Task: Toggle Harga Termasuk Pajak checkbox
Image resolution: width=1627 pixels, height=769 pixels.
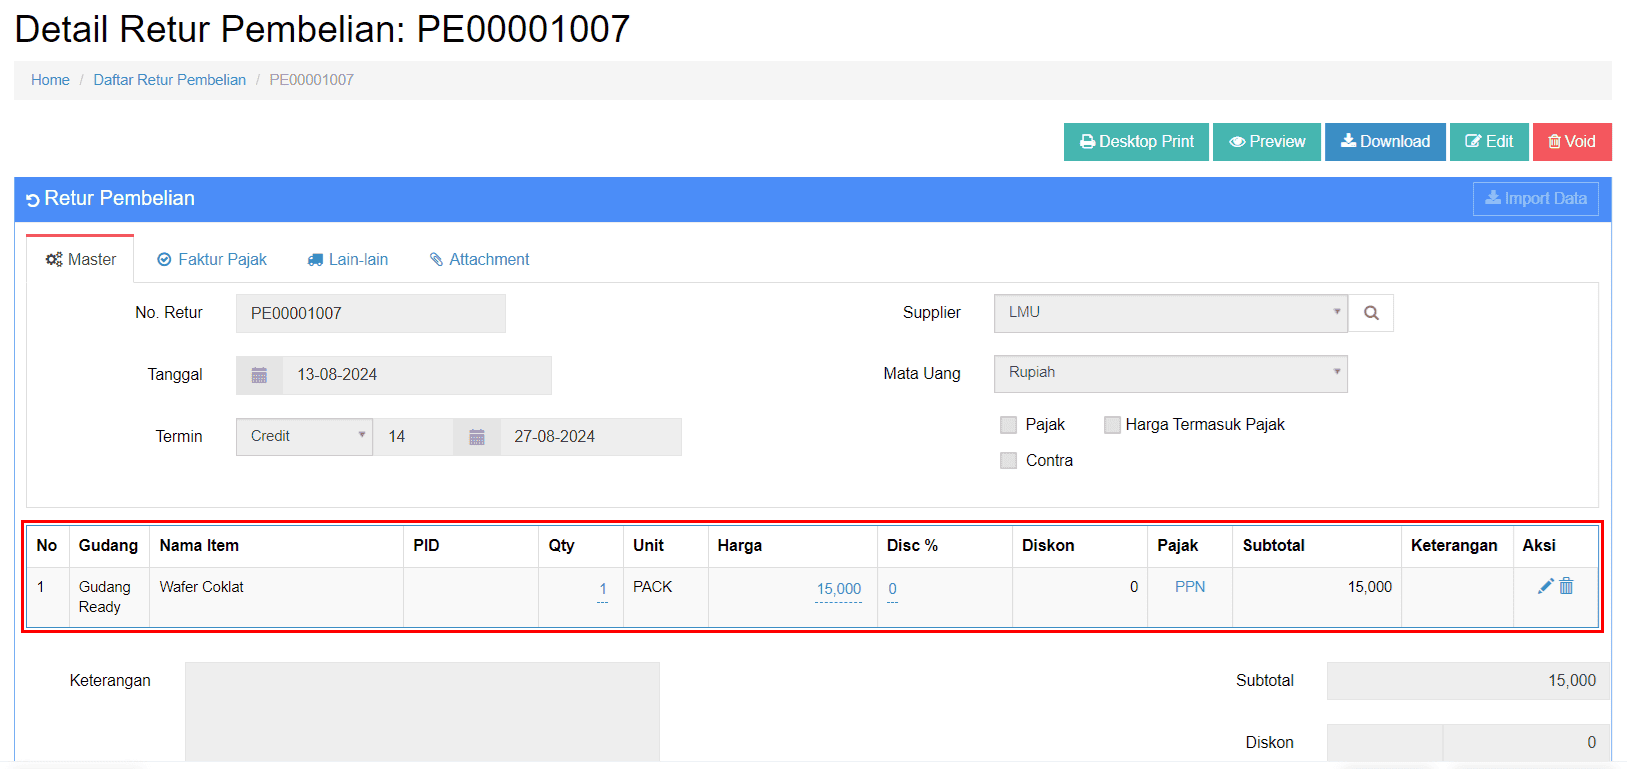Action: (x=1112, y=425)
